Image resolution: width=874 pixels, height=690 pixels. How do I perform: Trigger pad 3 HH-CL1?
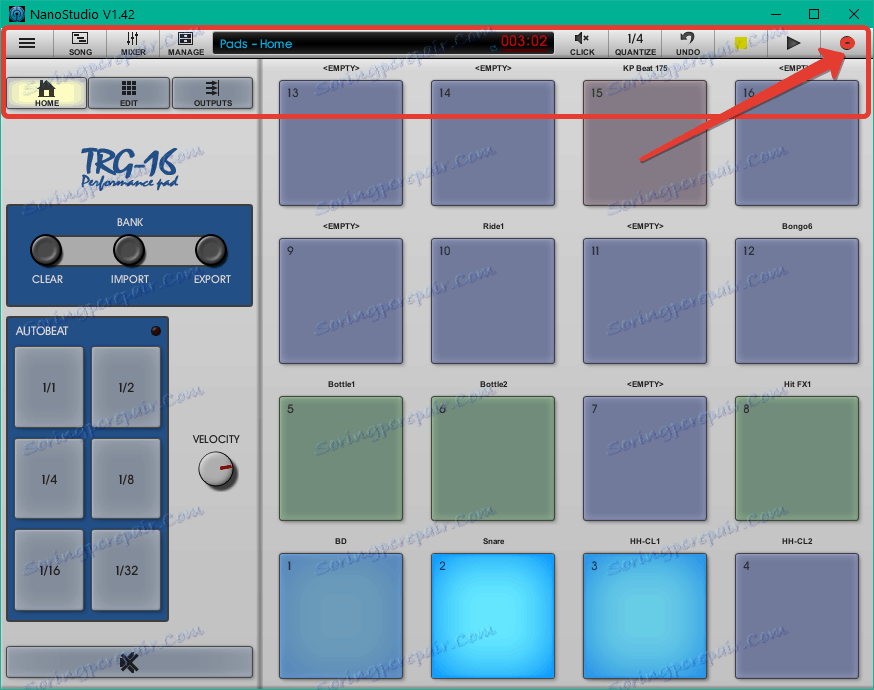(x=645, y=616)
